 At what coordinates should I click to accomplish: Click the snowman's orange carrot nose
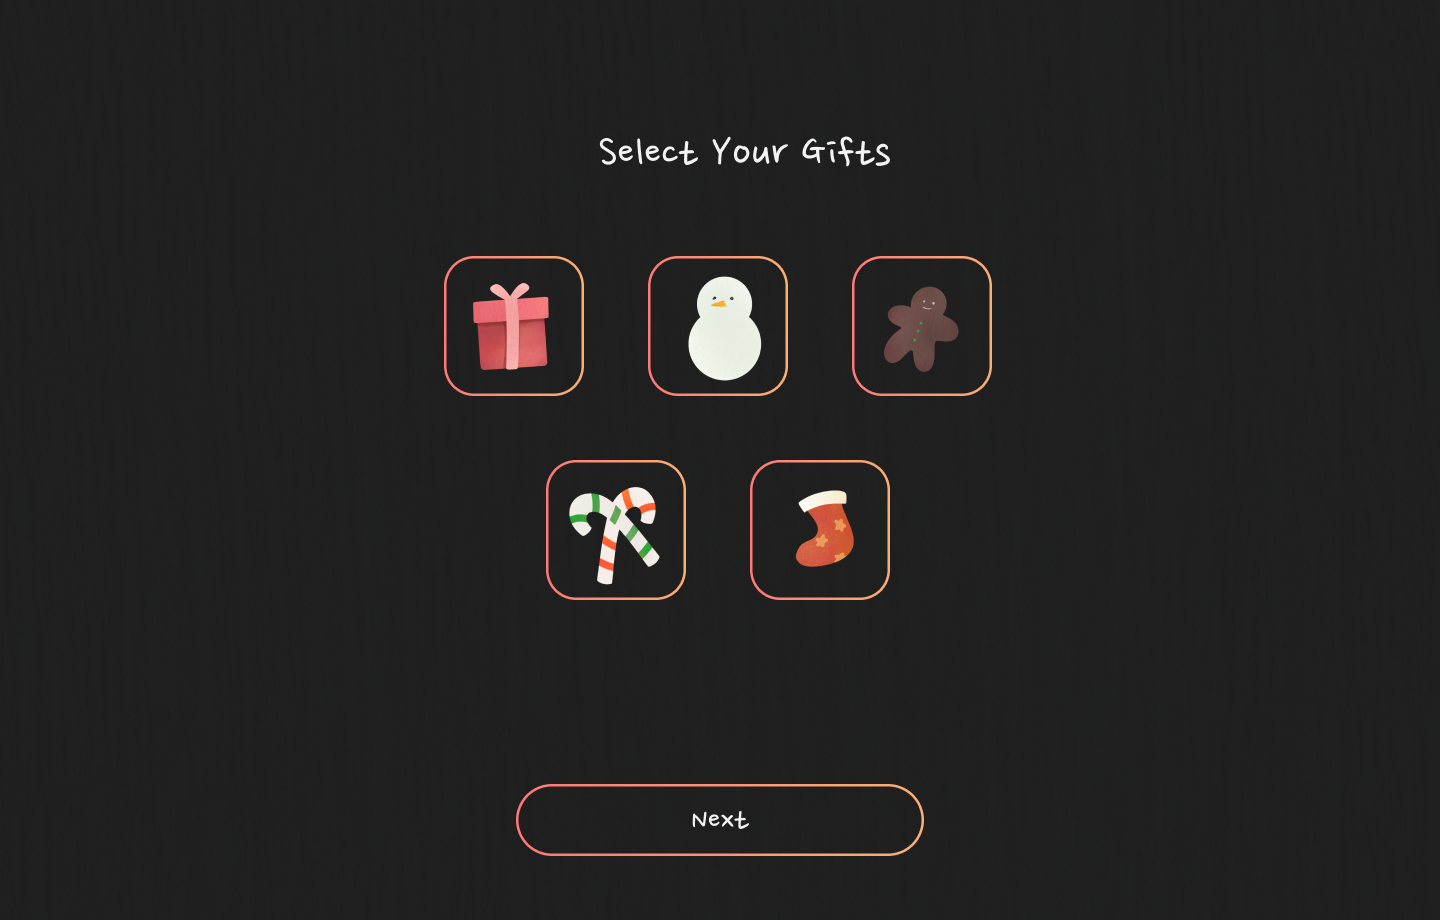718,303
